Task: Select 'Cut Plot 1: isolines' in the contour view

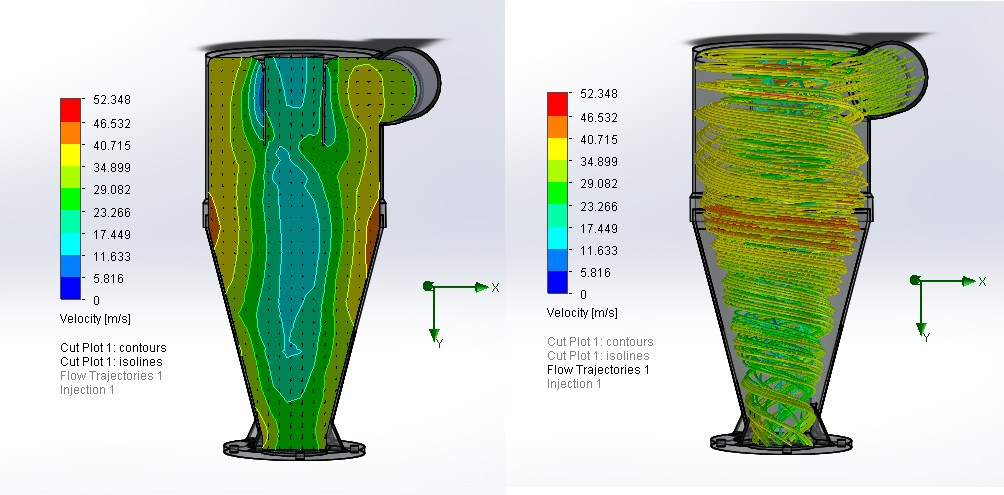Action: tap(109, 361)
